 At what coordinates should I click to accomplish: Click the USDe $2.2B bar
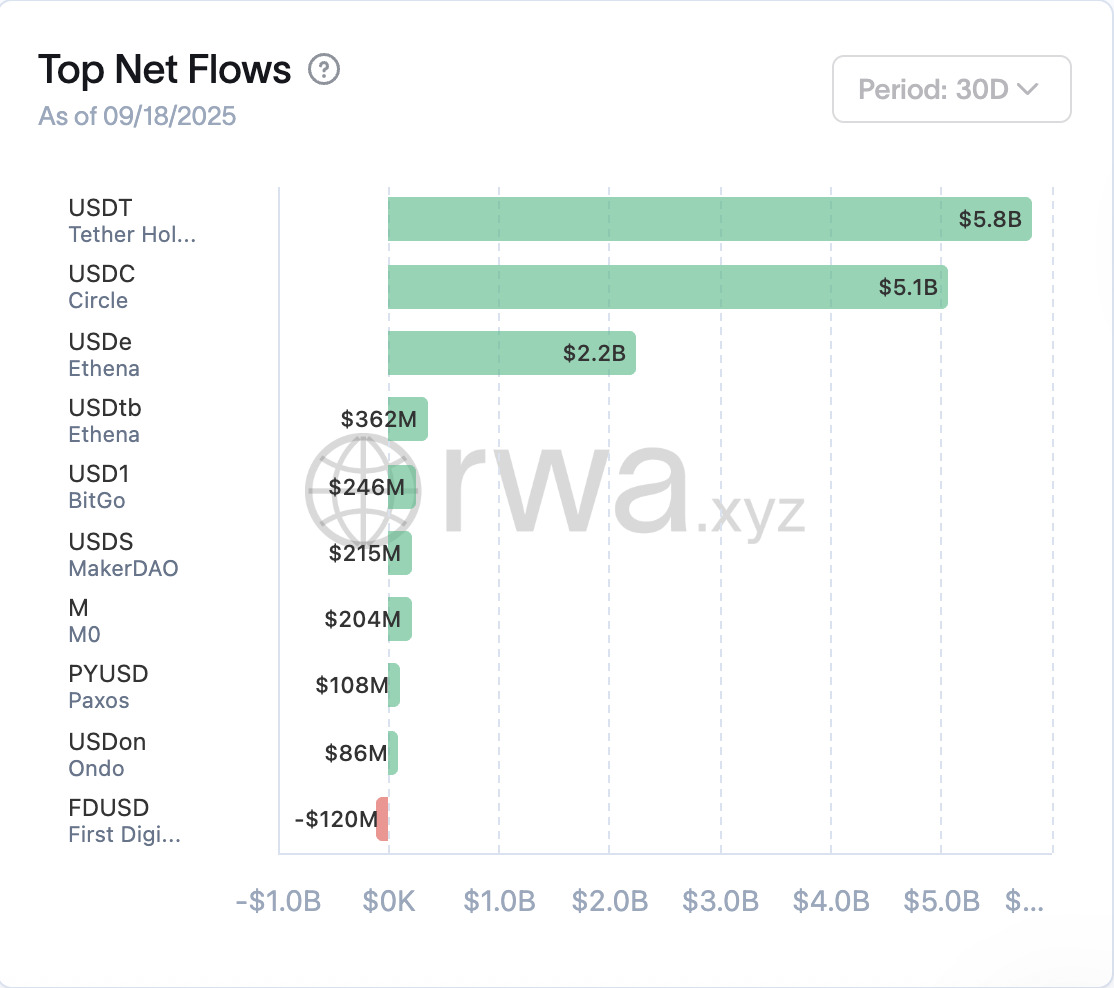(x=510, y=353)
